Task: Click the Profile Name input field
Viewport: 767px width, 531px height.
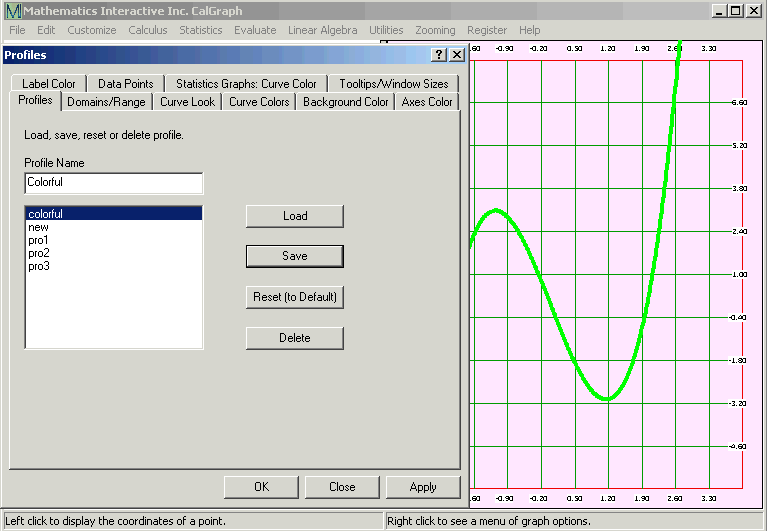Action: pos(114,183)
